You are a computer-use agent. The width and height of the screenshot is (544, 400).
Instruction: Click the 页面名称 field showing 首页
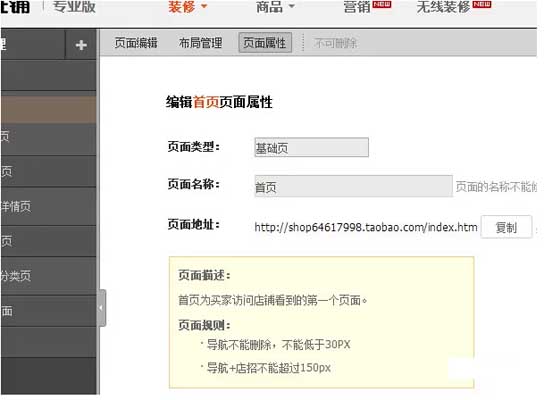coord(353,186)
